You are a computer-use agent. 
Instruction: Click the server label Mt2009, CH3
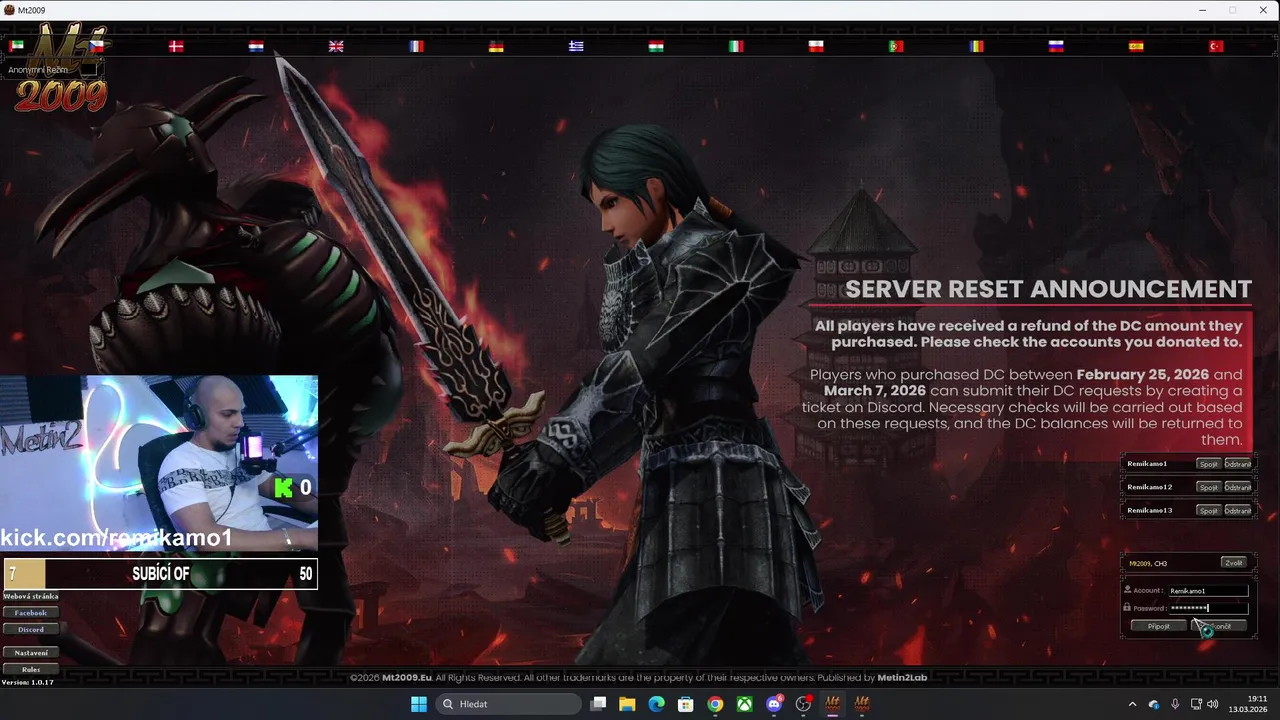(x=1148, y=563)
